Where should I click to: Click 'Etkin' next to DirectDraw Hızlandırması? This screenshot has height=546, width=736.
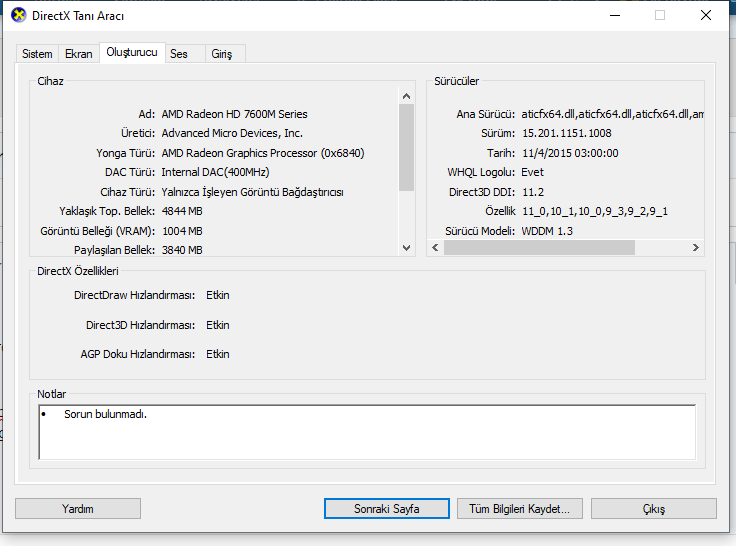tap(218, 295)
